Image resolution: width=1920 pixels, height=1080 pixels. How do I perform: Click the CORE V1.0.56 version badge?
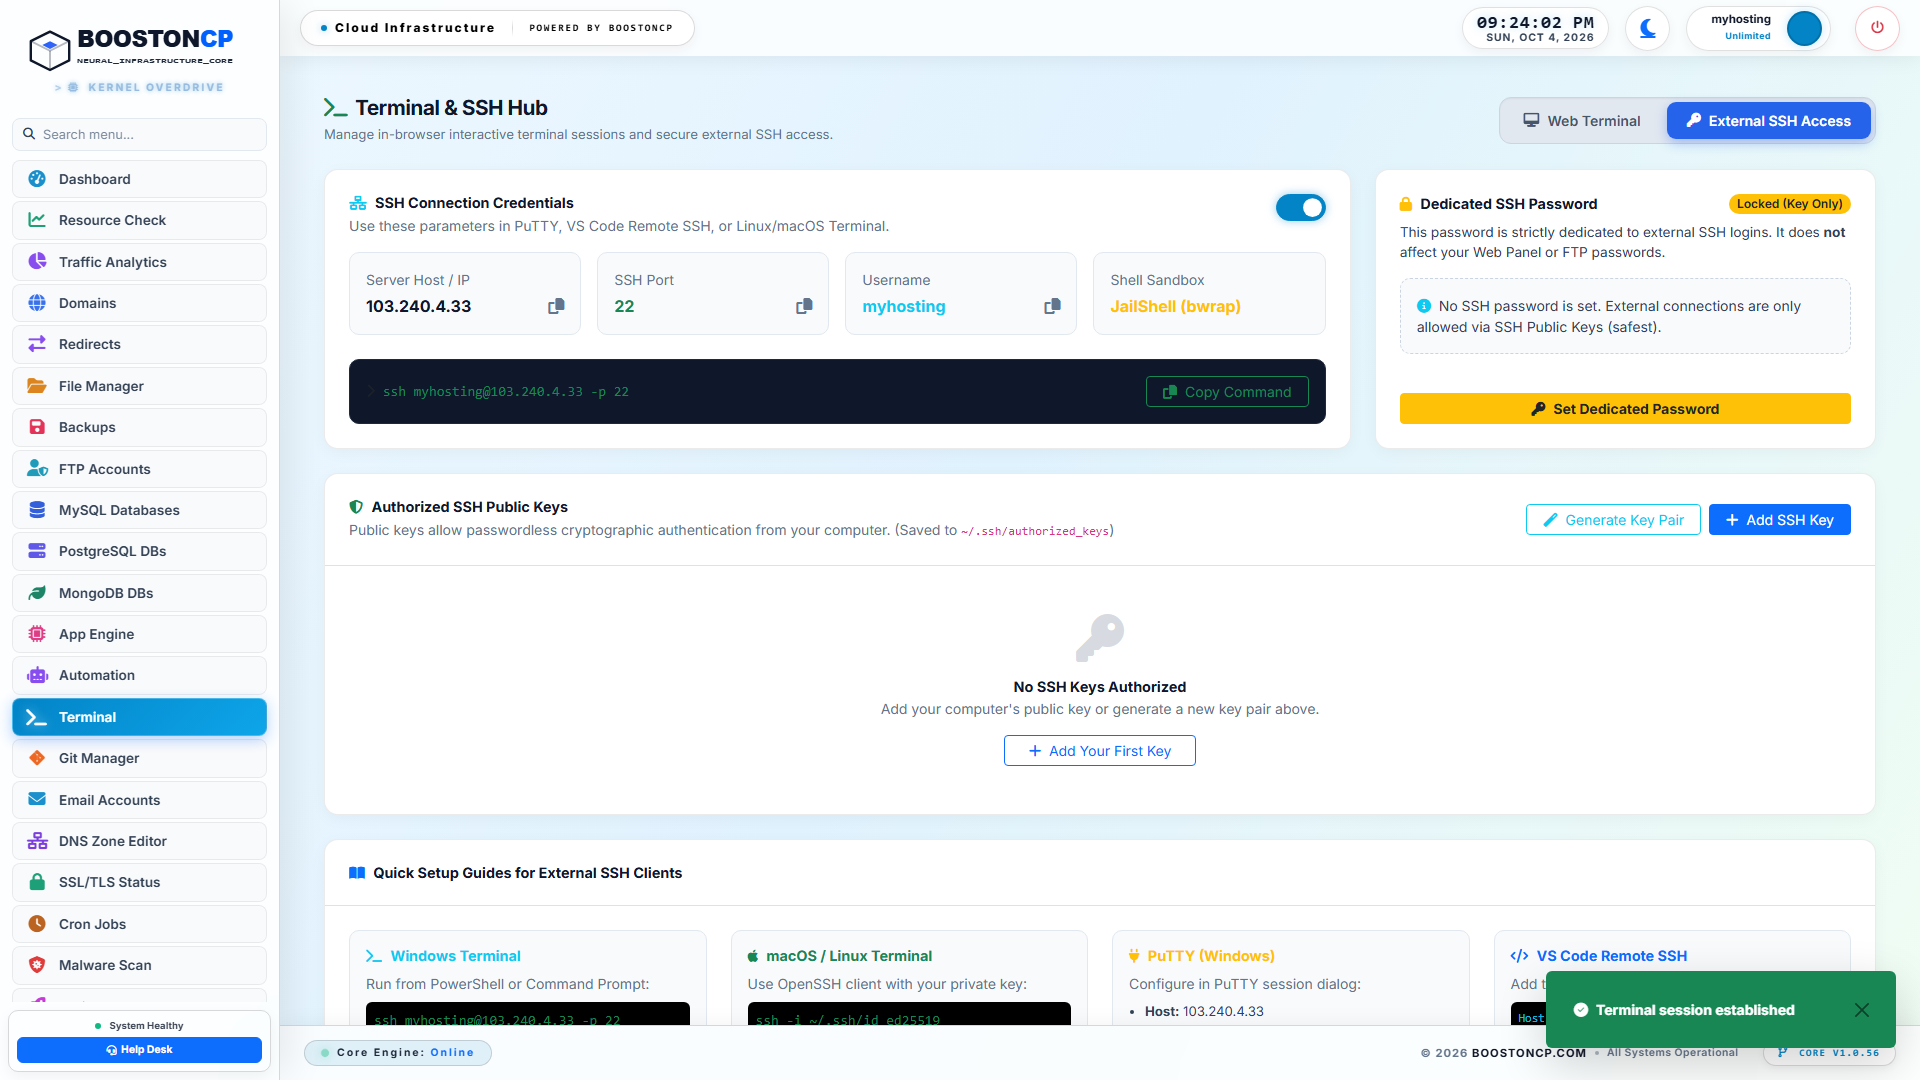(x=1828, y=1053)
